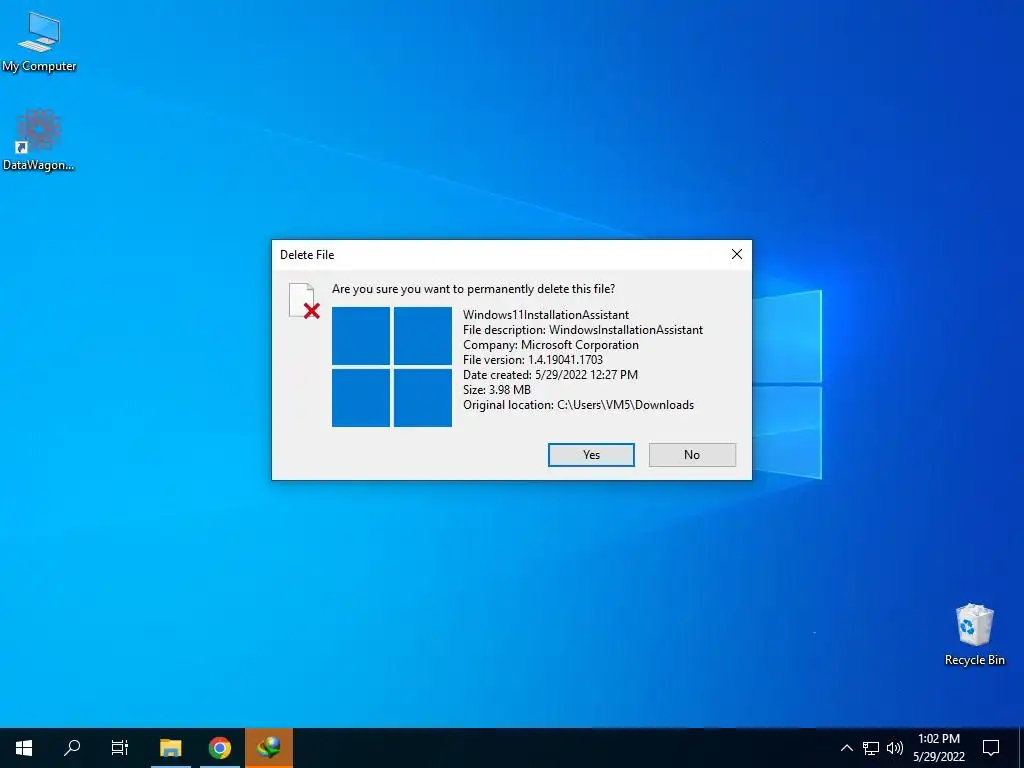Viewport: 1024px width, 768px height.
Task: Open the Action Center notifications
Action: [x=991, y=748]
